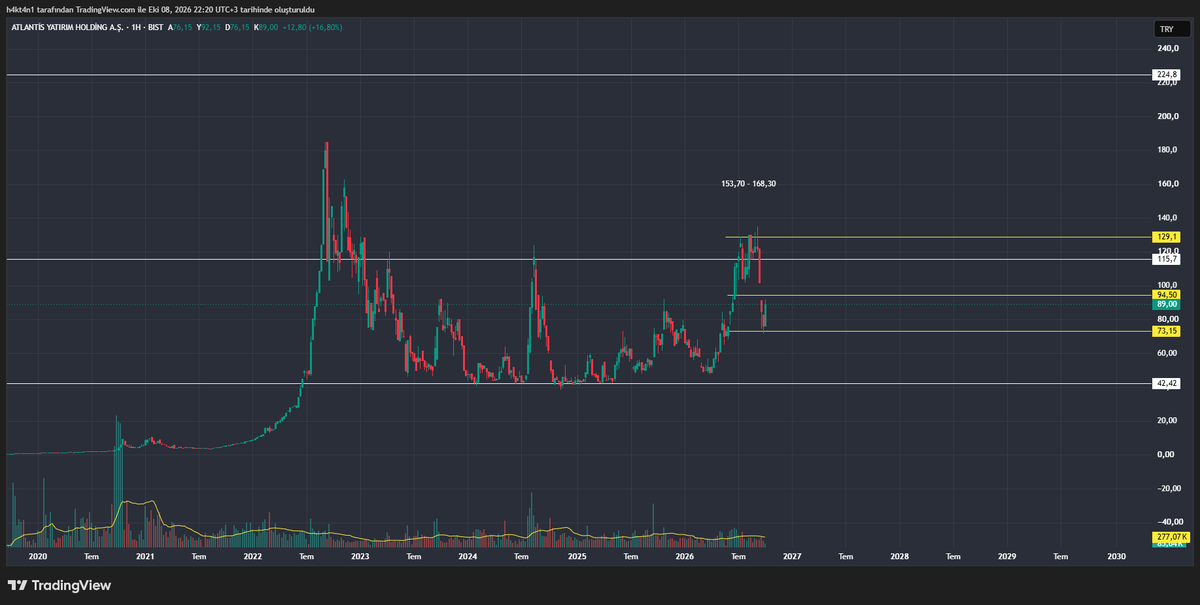Image resolution: width=1200 pixels, height=605 pixels.
Task: Click the 115,7 price line label
Action: (x=1167, y=259)
